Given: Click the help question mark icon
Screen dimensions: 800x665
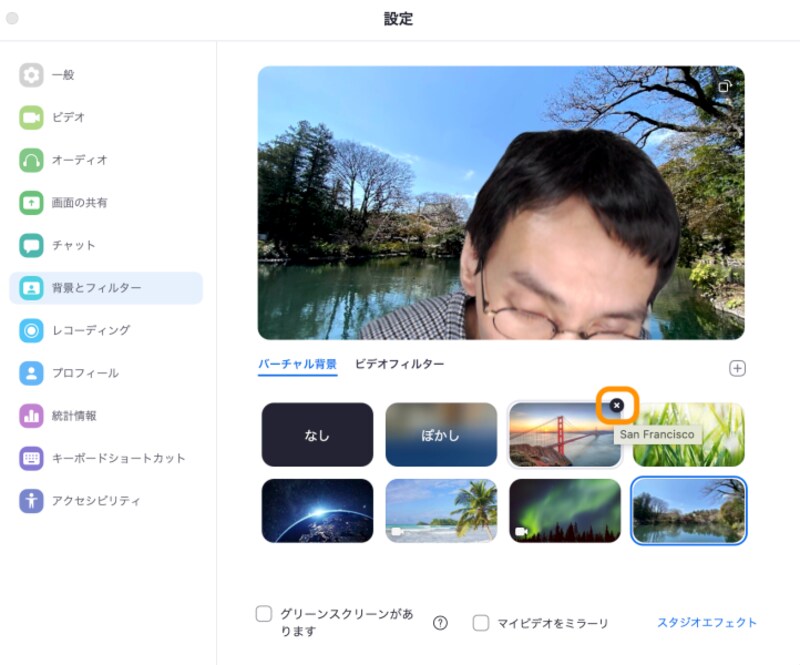Looking at the screenshot, I should pyautogui.click(x=441, y=621).
